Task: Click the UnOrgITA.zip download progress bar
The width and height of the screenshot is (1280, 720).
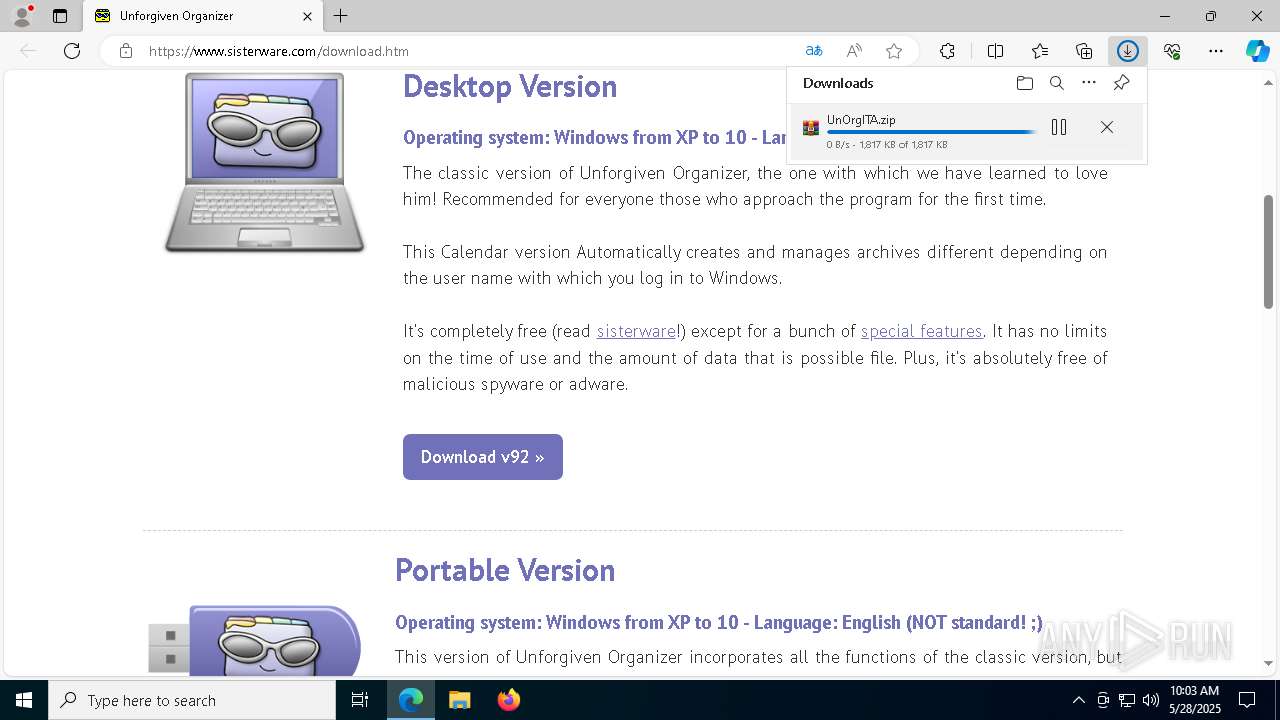Action: 931,132
